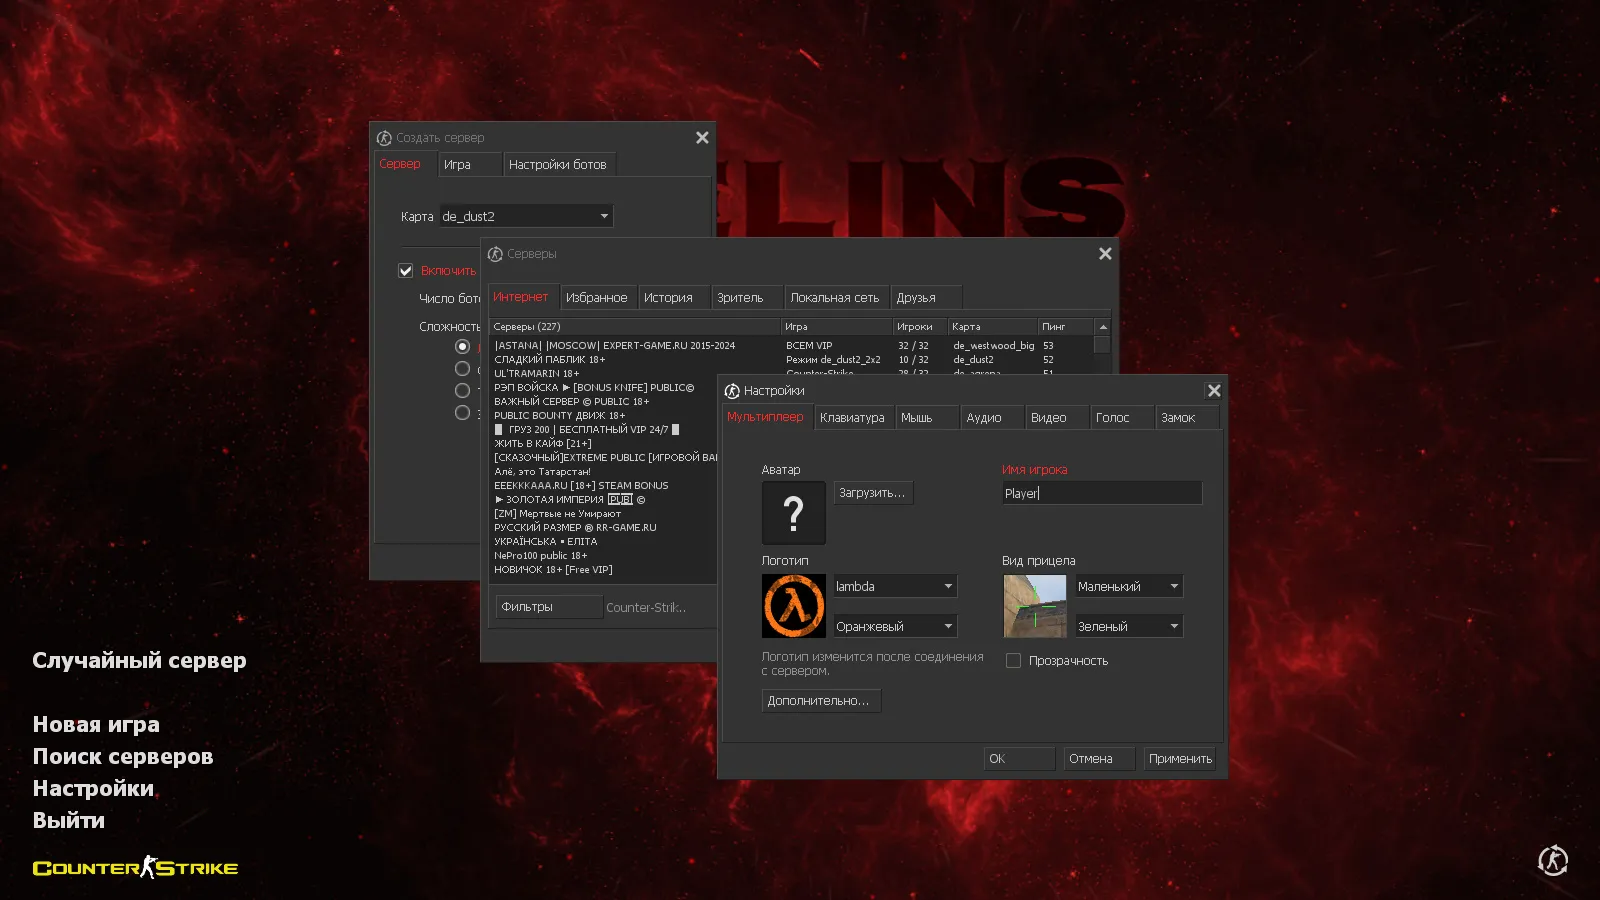Viewport: 1600px width, 900px height.
Task: Click the CS emblem in the bottom-right corner
Action: (x=1552, y=860)
